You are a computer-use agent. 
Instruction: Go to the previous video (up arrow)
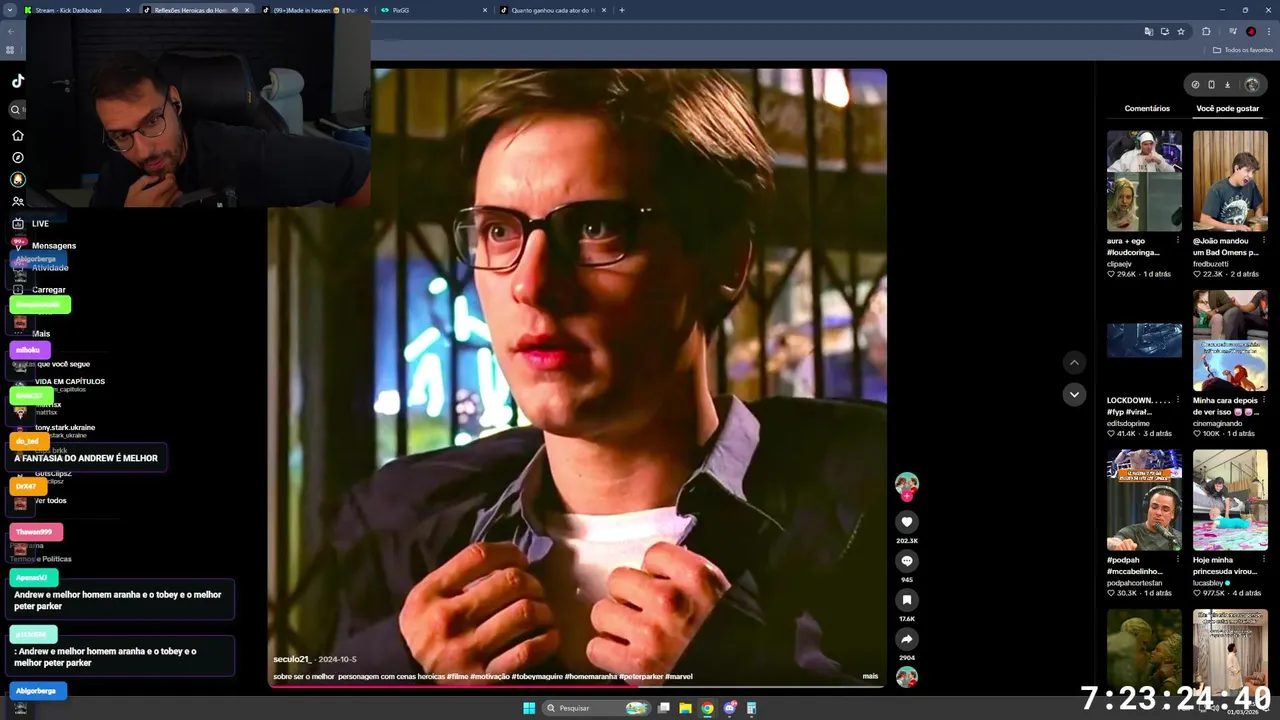click(x=1074, y=362)
